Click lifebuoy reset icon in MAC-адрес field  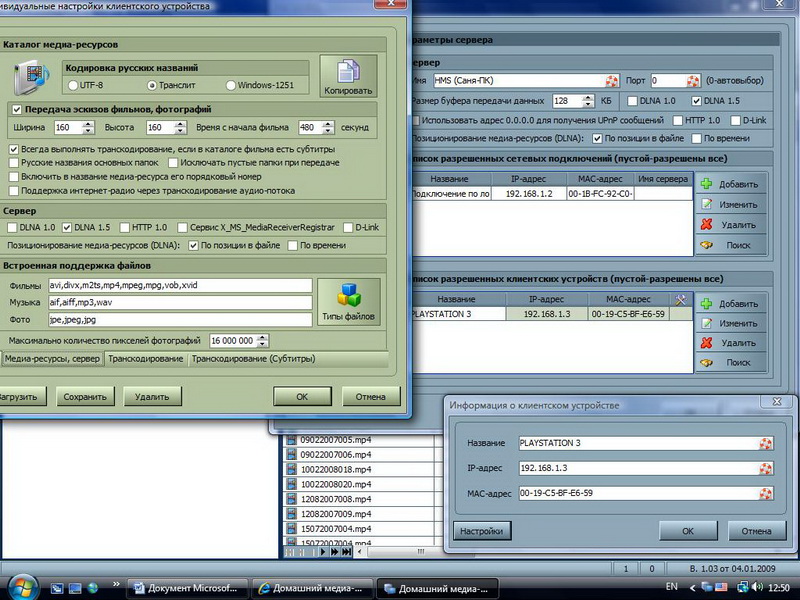pyautogui.click(x=765, y=493)
